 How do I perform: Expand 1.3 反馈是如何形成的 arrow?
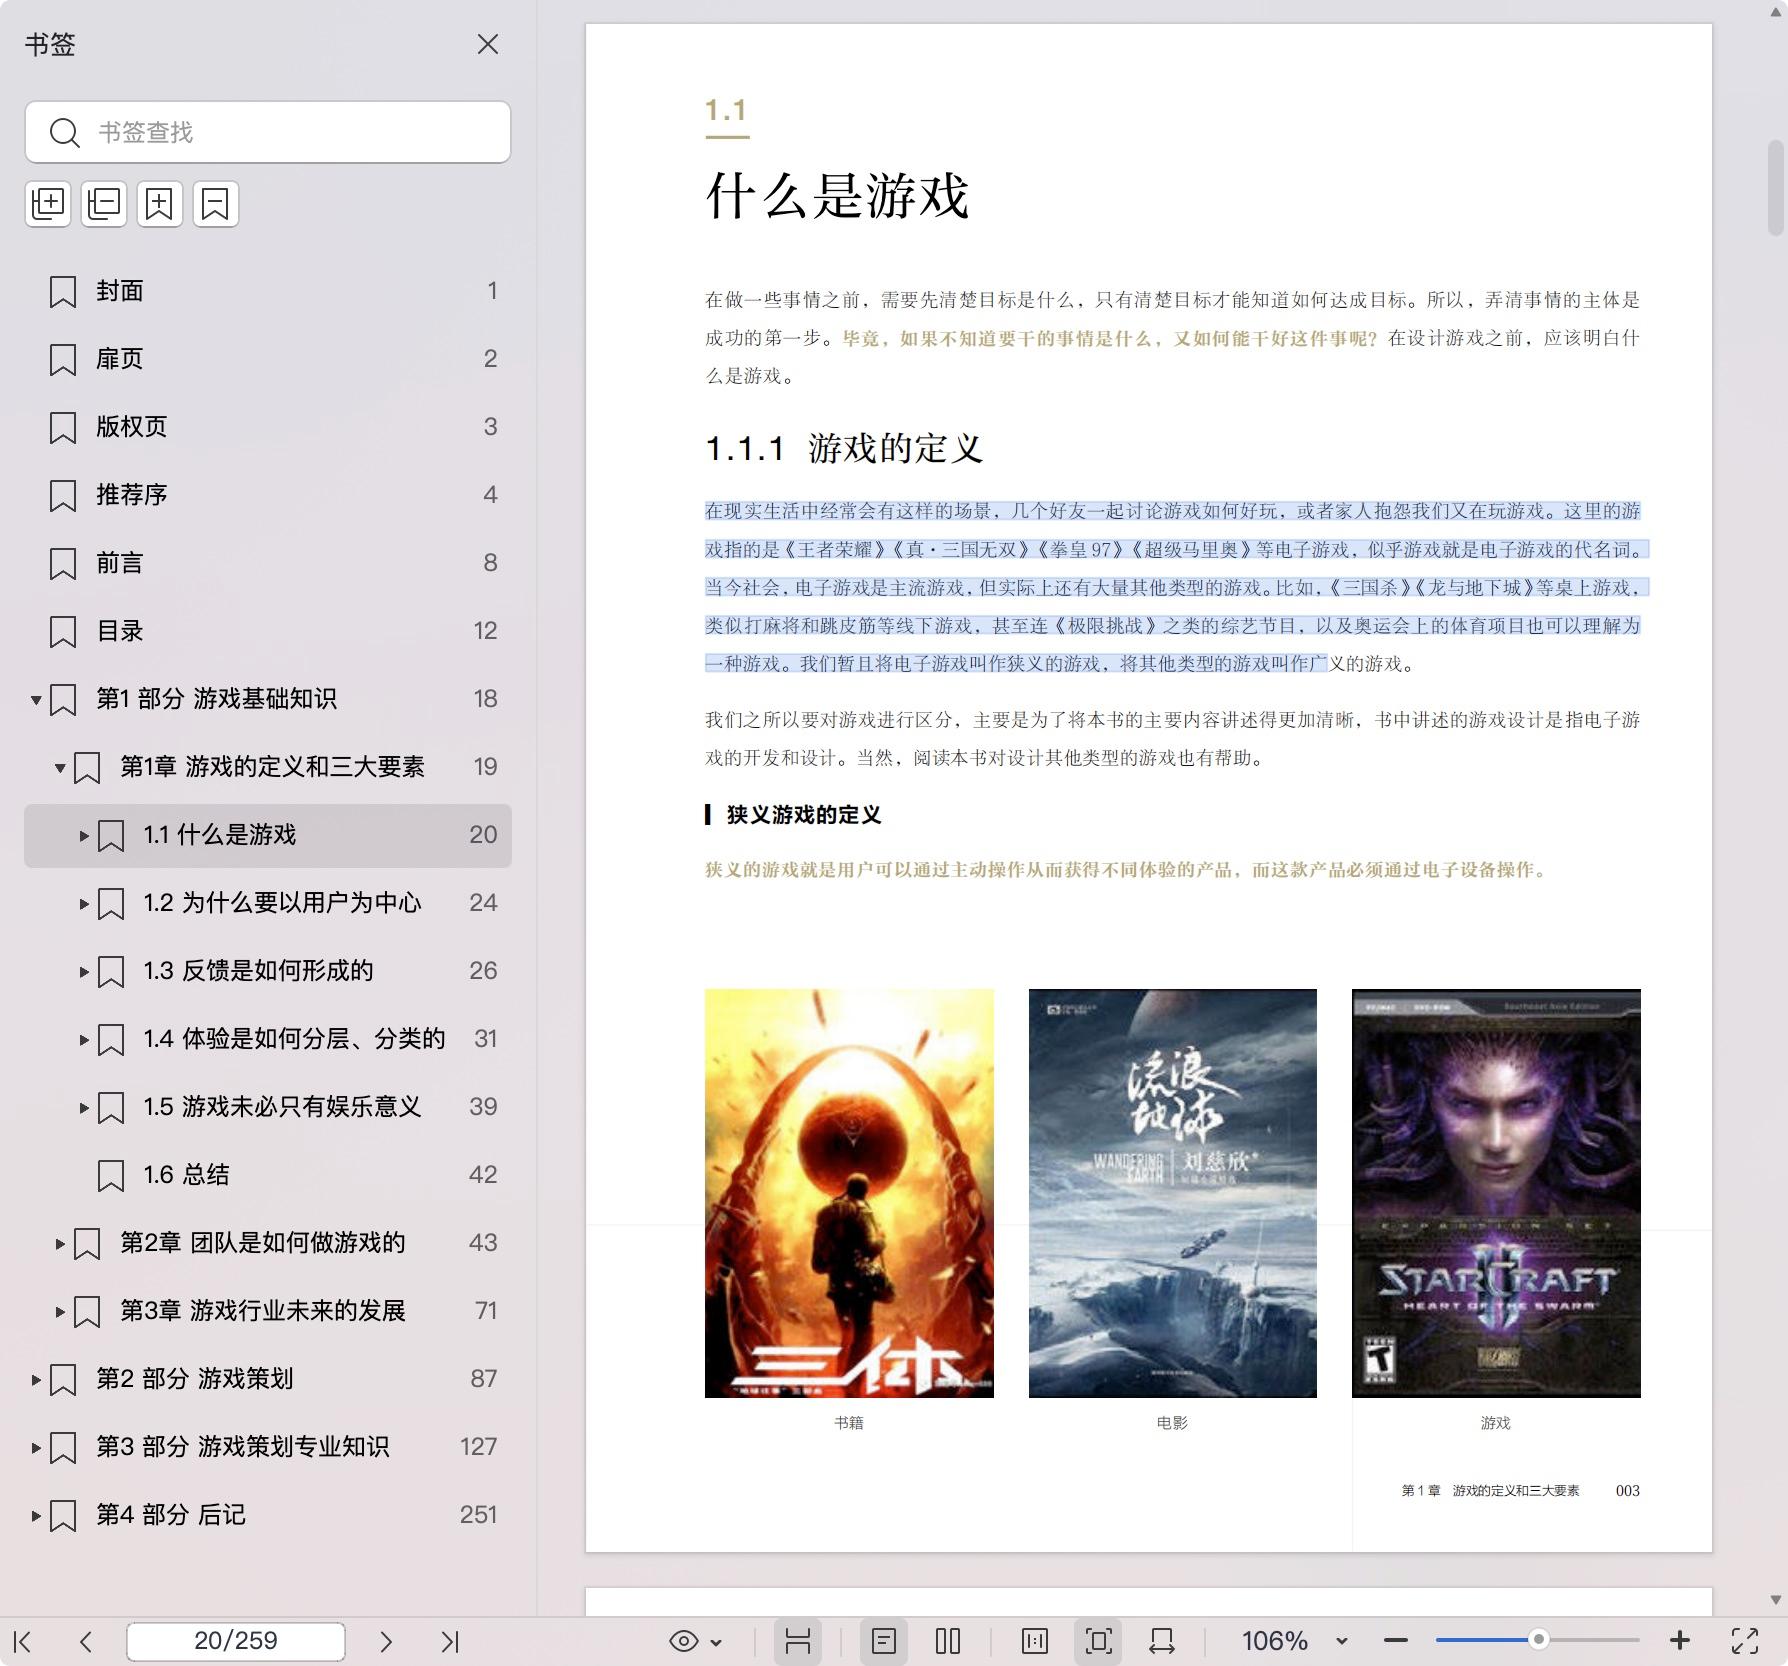click(84, 972)
